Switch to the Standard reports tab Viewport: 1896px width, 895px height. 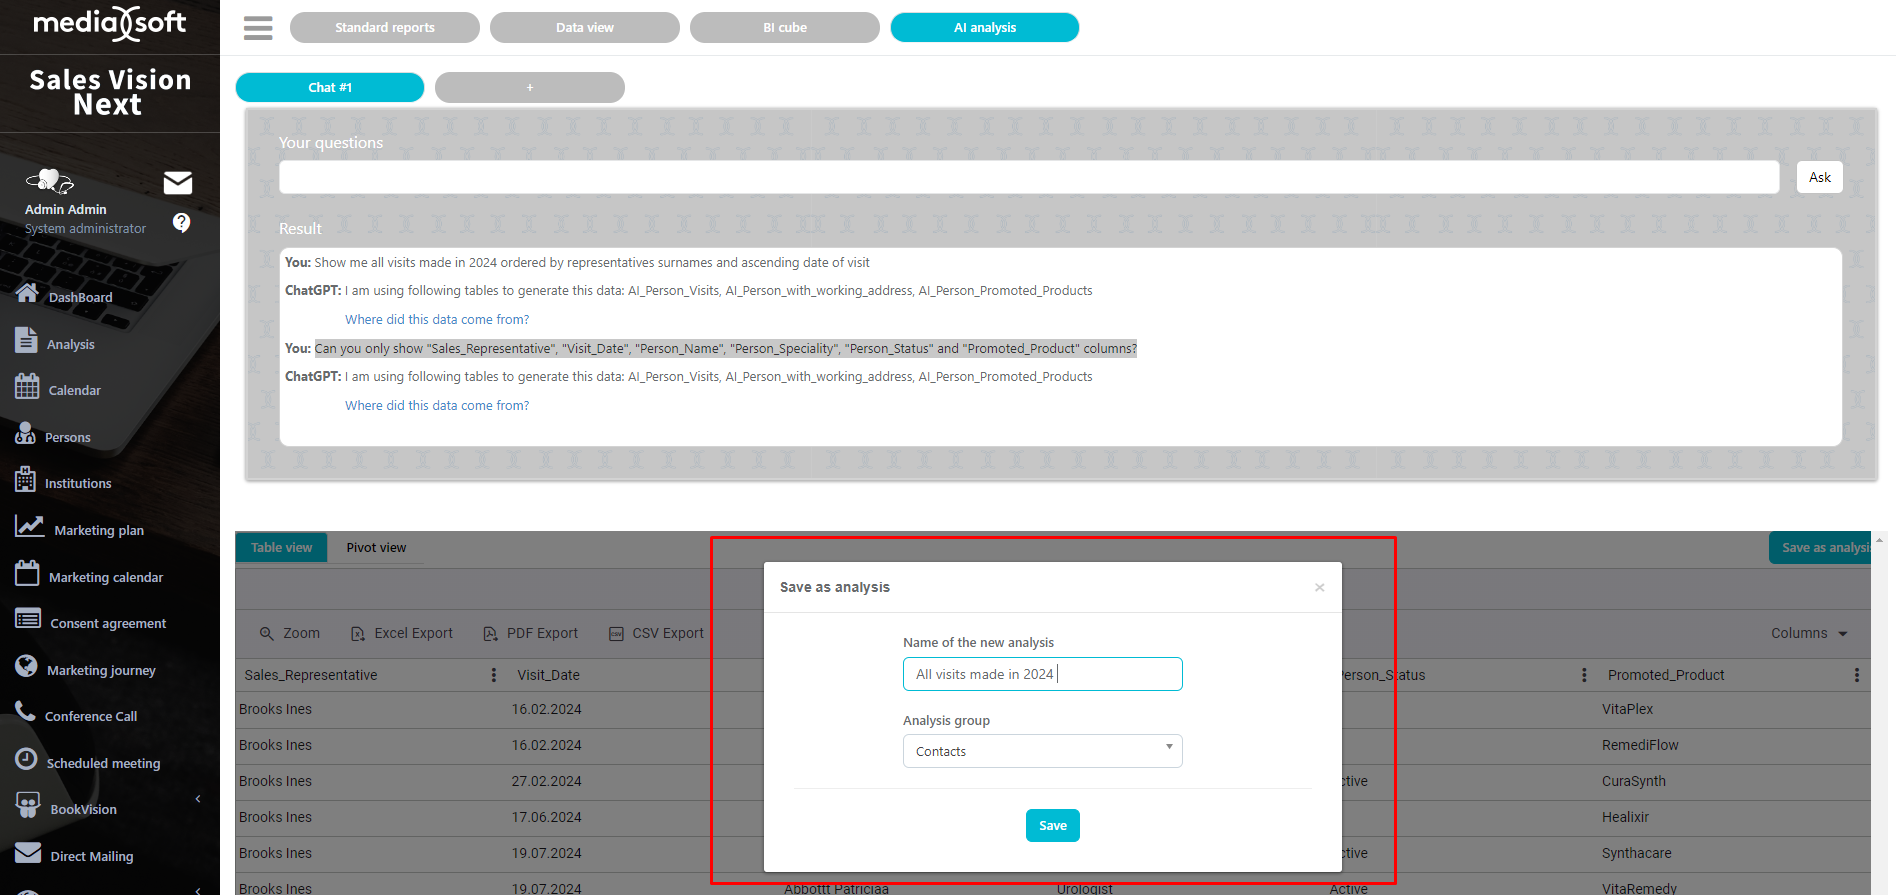coord(385,28)
